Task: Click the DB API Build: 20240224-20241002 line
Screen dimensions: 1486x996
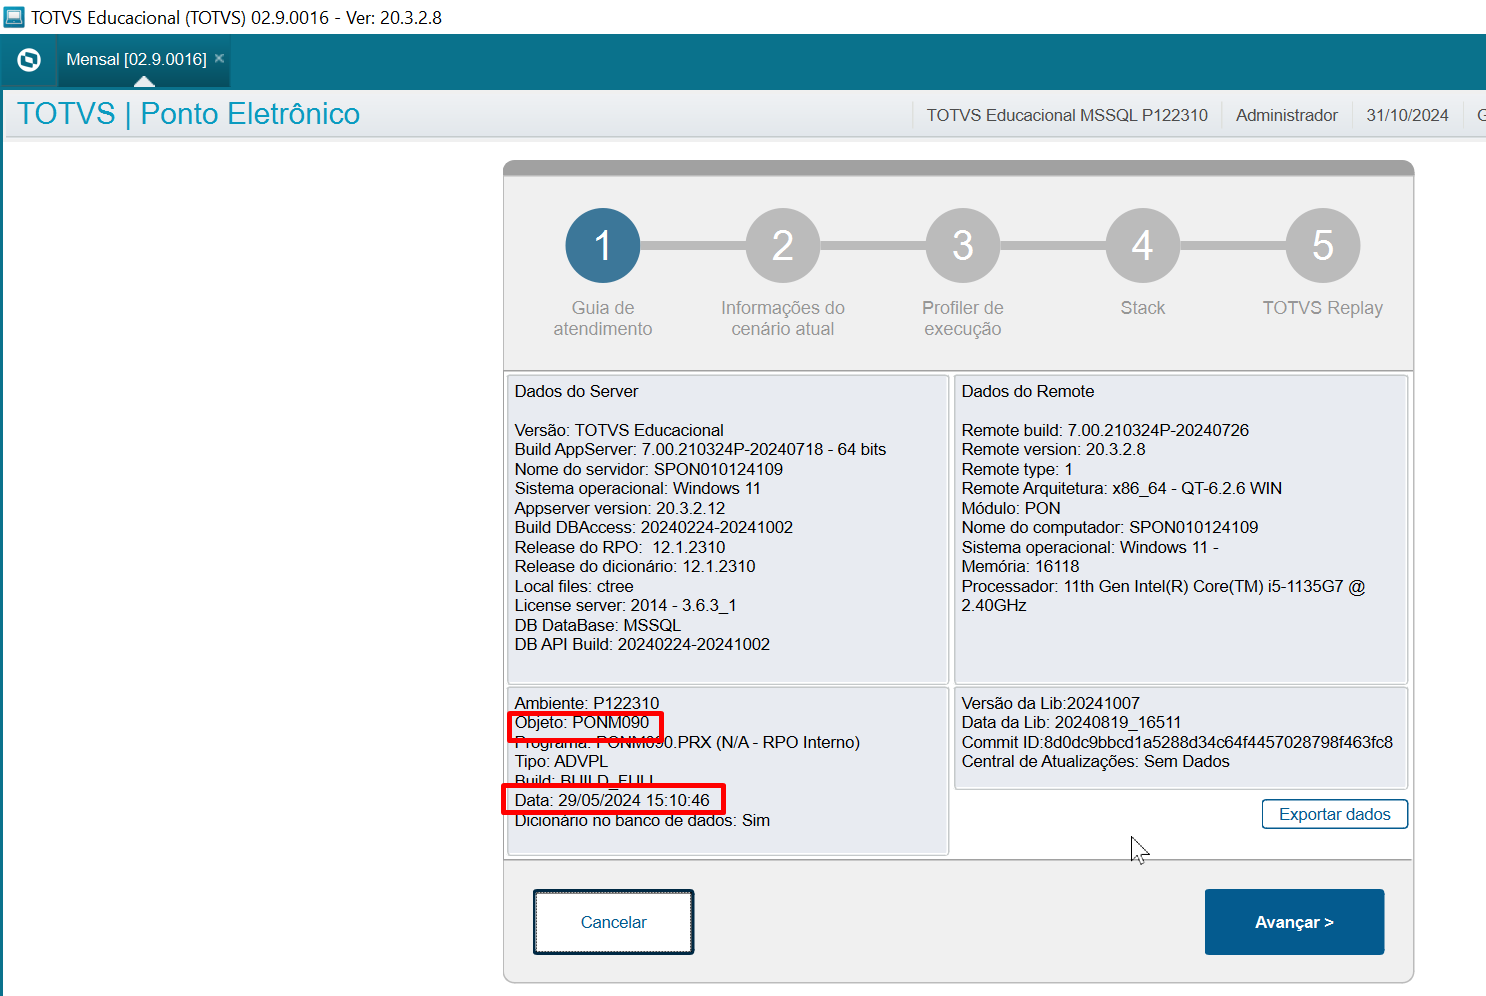Action: pos(642,644)
